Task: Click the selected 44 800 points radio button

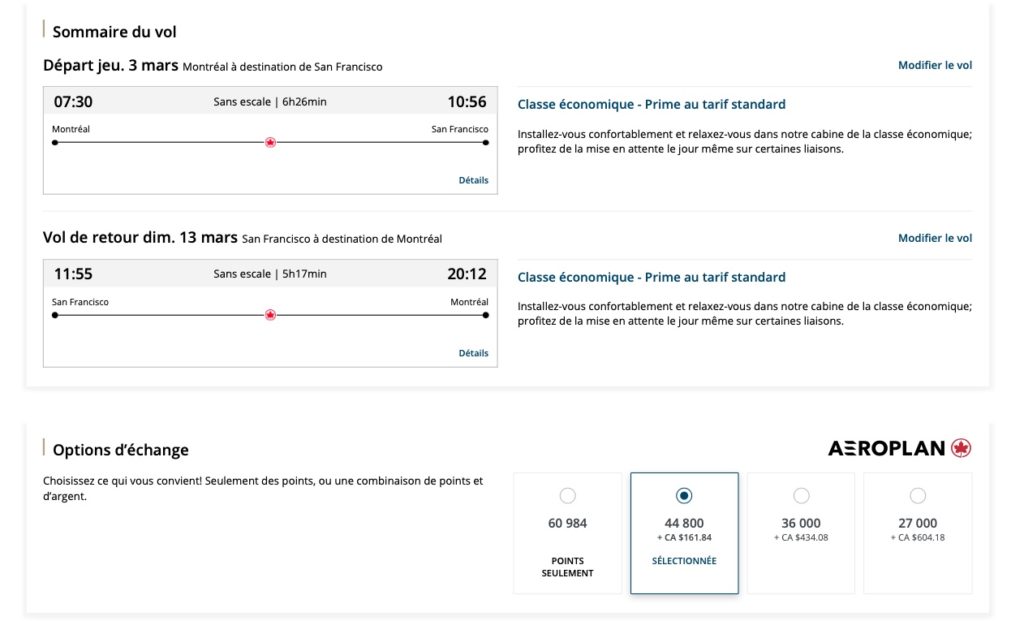Action: click(684, 494)
